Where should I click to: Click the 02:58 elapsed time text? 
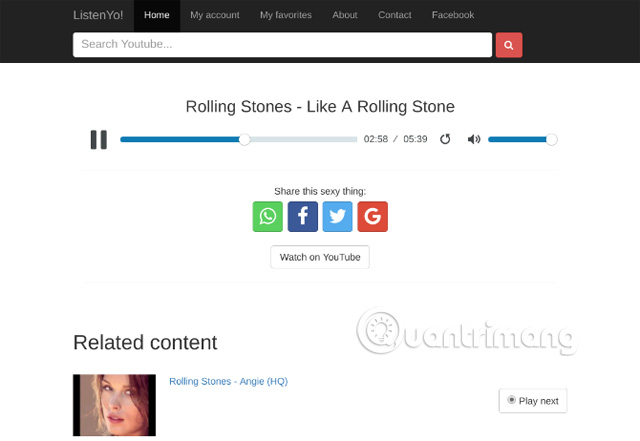376,139
